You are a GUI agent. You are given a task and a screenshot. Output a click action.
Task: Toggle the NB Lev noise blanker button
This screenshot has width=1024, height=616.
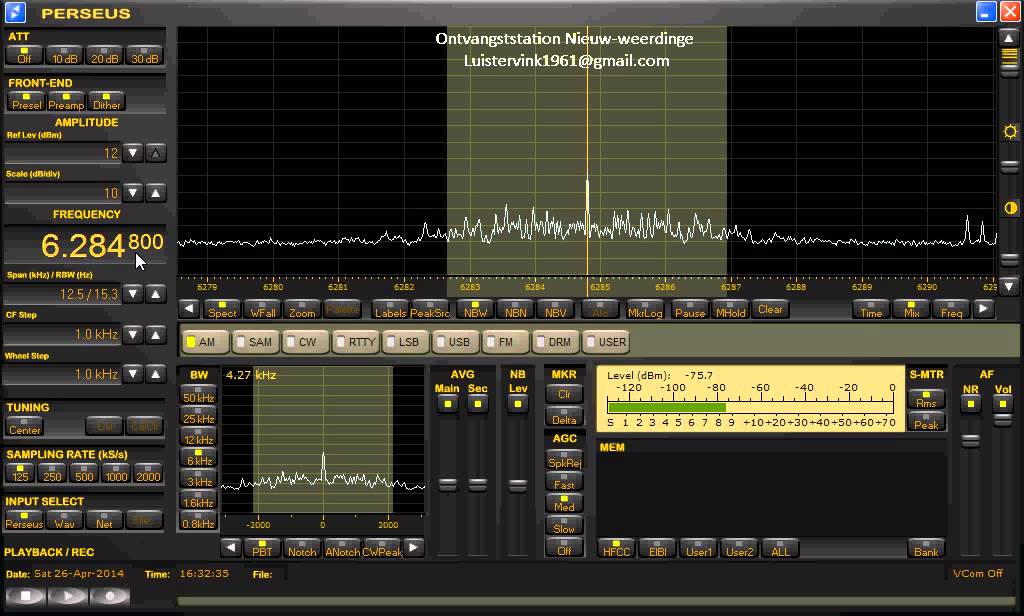pyautogui.click(x=517, y=404)
